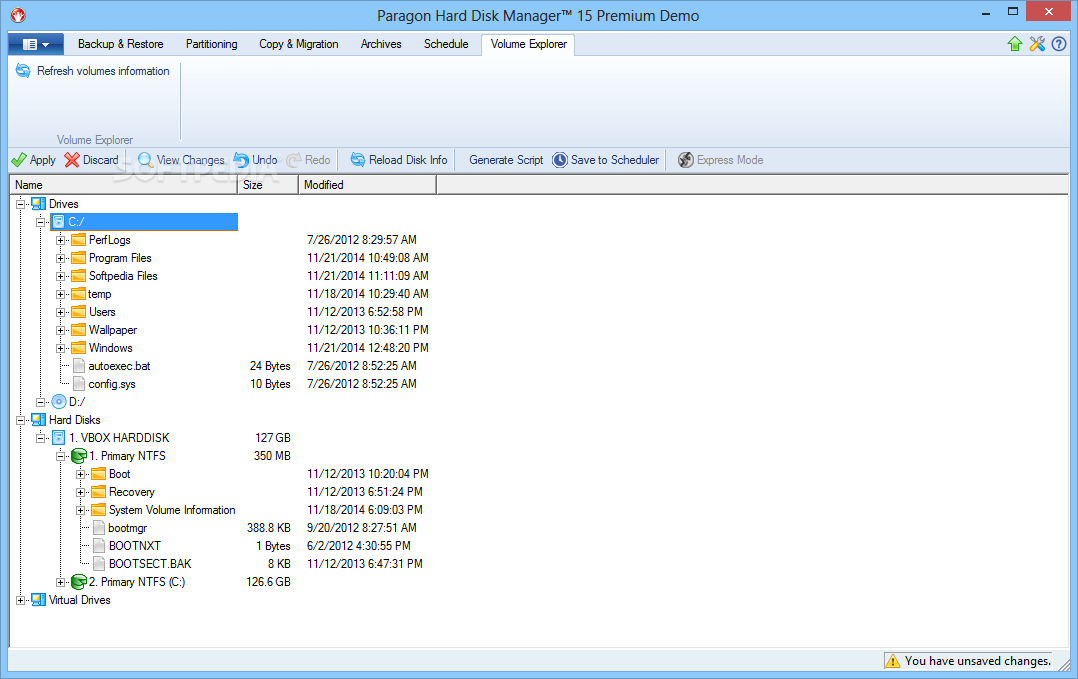Click the Undo arrow icon
Screen dimensions: 1078x679
tap(241, 160)
